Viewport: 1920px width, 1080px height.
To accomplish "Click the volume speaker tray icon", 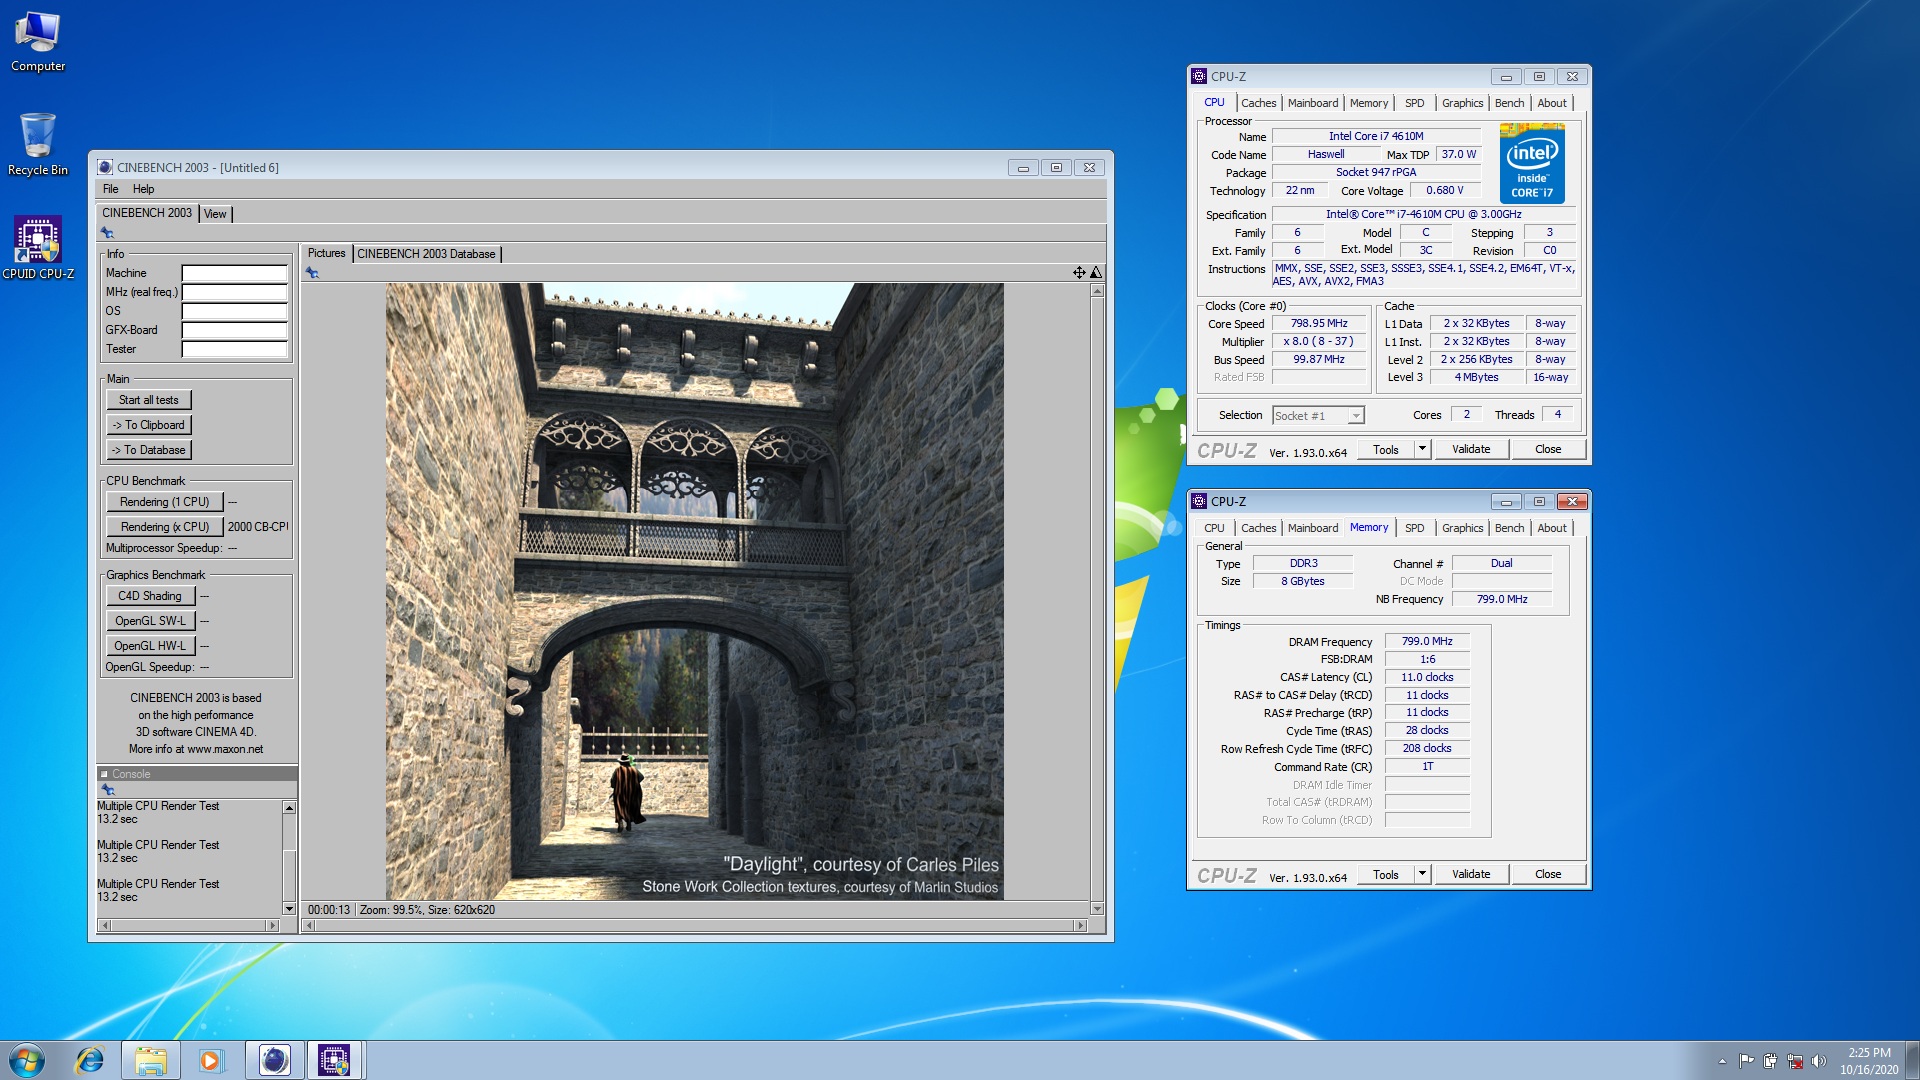I will click(x=1818, y=1061).
